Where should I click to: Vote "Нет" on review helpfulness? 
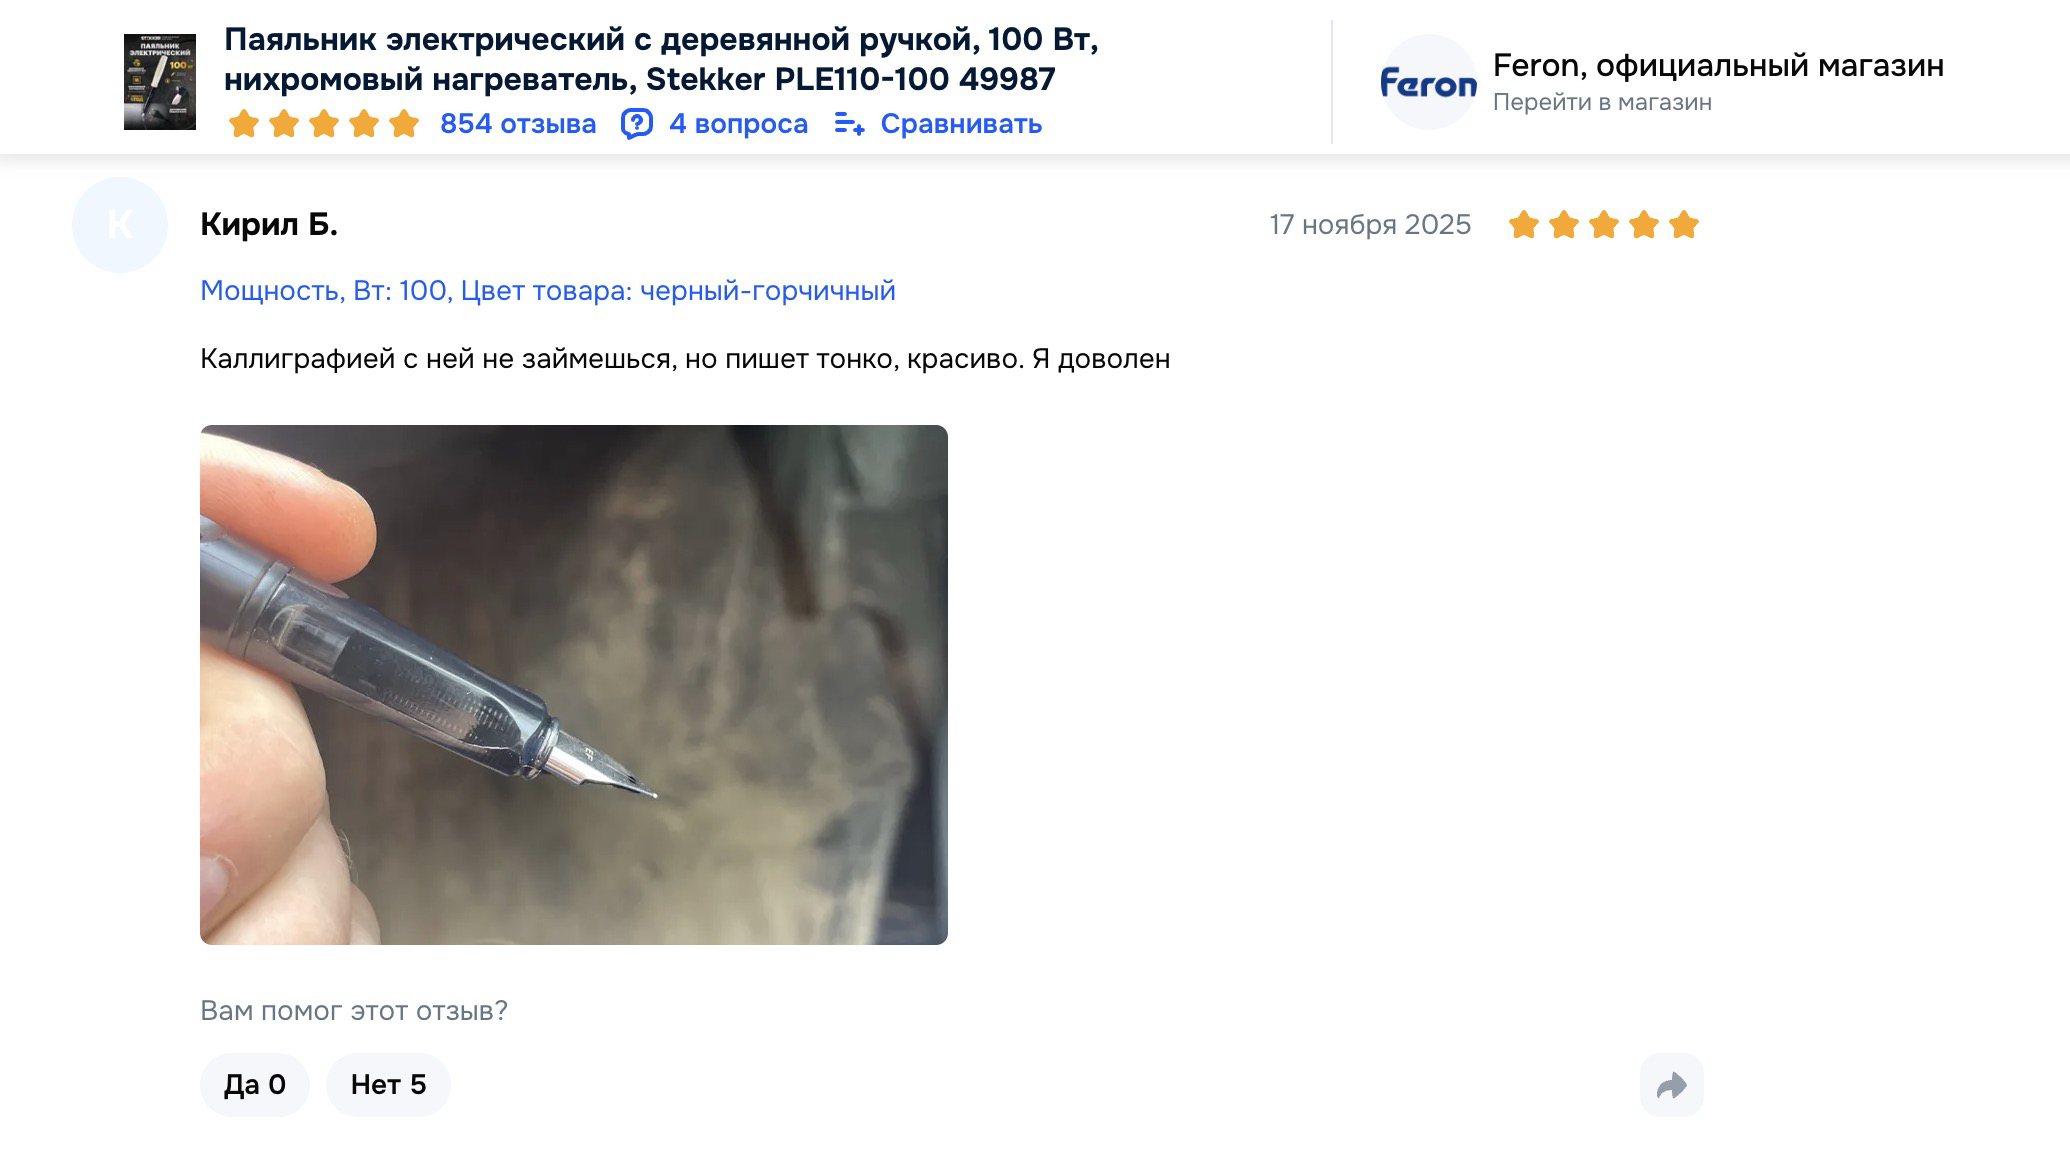point(388,1085)
